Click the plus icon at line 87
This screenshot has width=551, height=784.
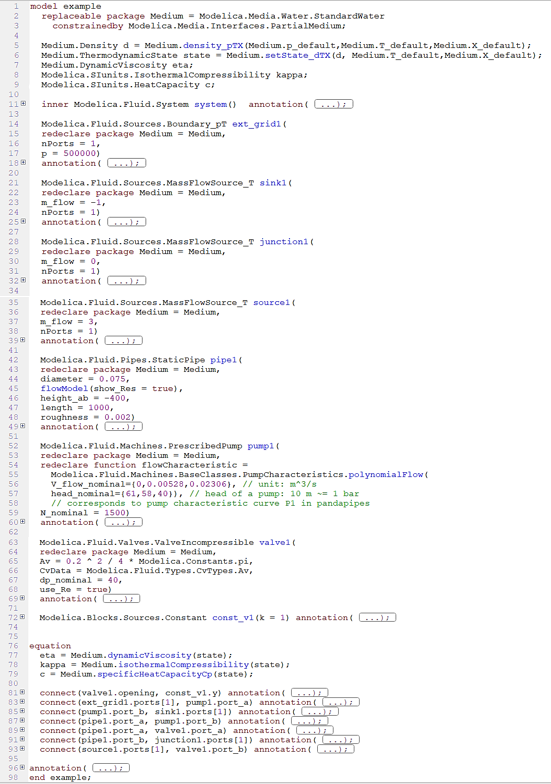(22, 721)
